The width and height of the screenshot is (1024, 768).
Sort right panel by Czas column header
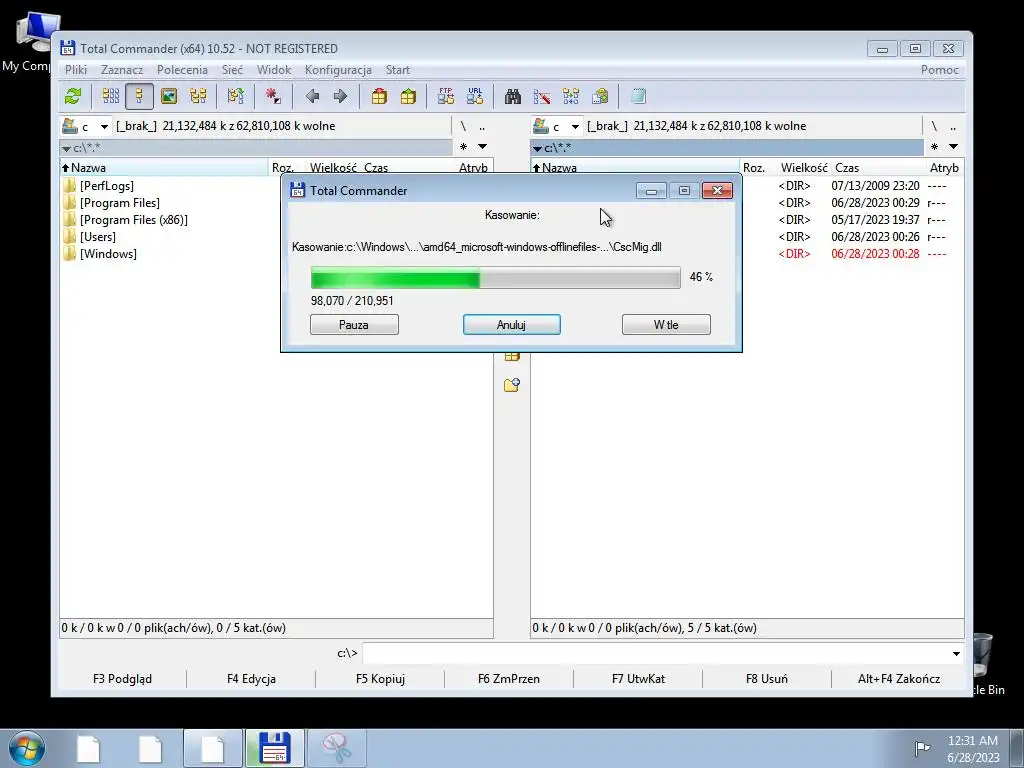(878, 168)
